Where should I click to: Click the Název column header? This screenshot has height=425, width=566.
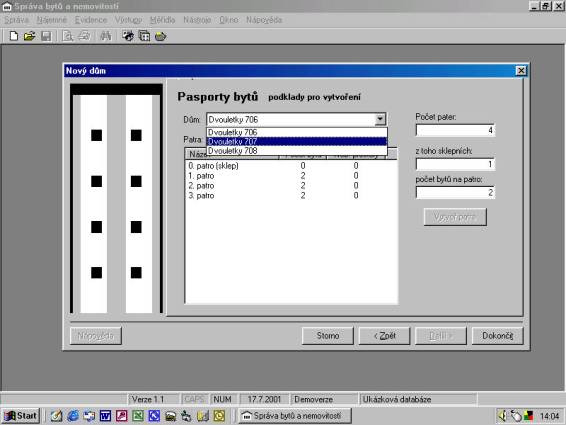point(232,155)
